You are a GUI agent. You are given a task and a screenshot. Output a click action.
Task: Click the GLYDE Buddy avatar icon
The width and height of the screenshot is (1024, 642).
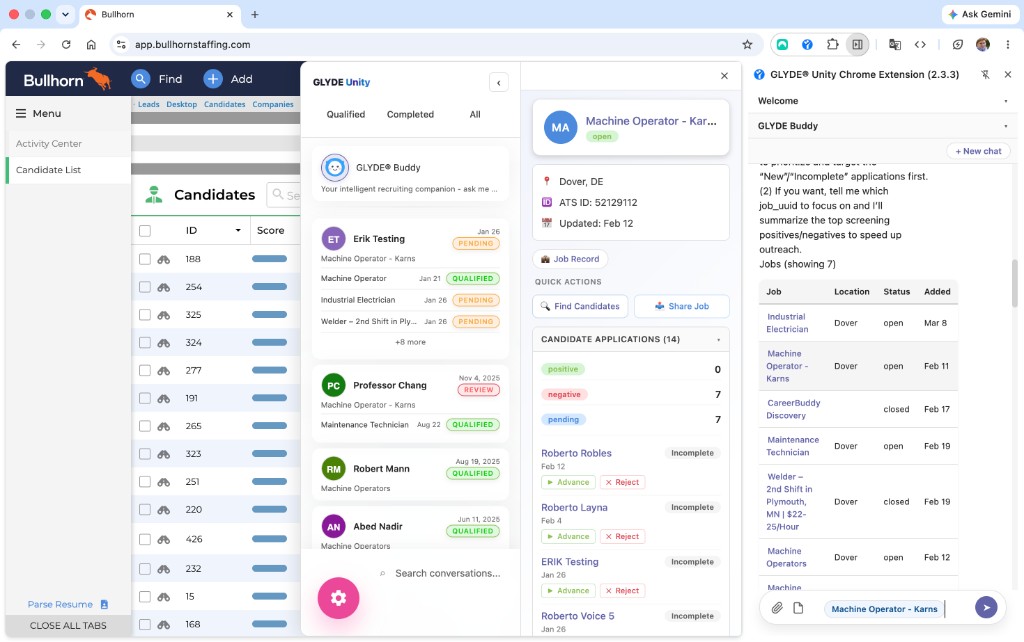pyautogui.click(x=334, y=168)
